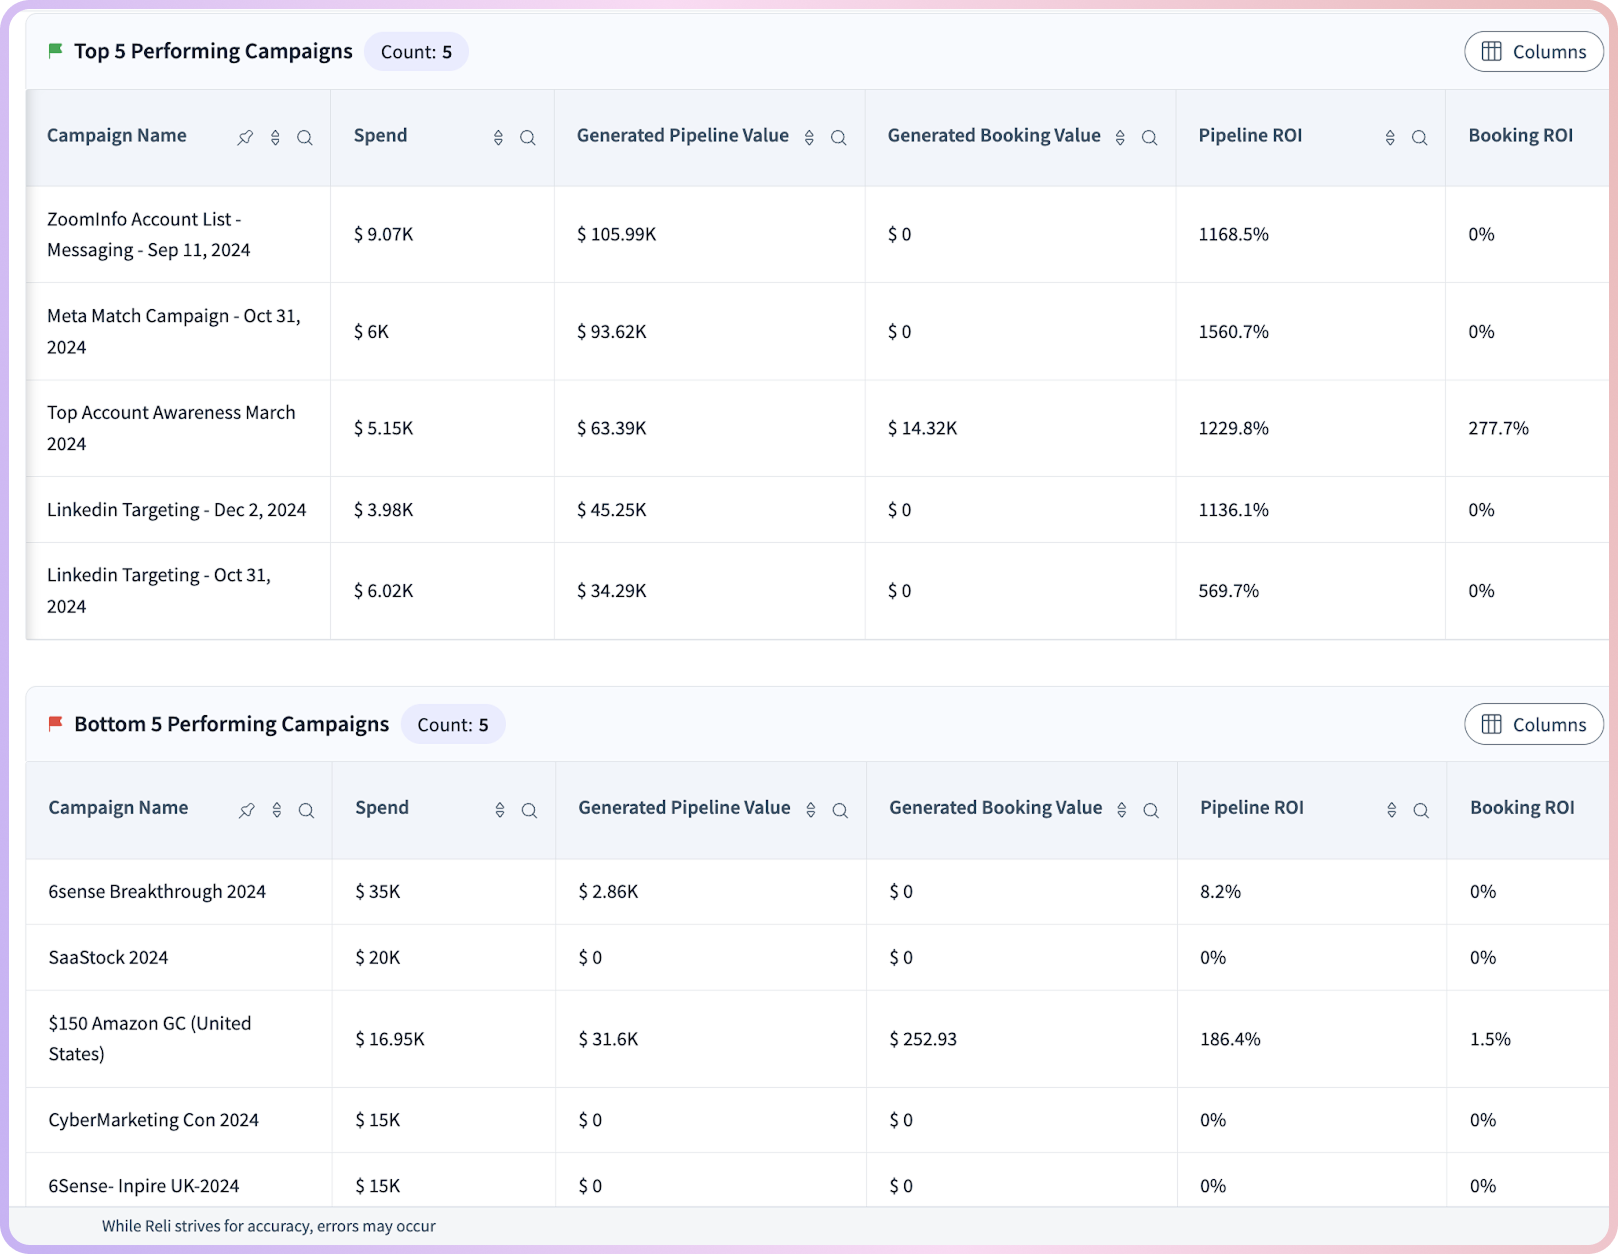The image size is (1618, 1254).
Task: Search Spend column in Bottom 5 table
Action: (x=530, y=810)
